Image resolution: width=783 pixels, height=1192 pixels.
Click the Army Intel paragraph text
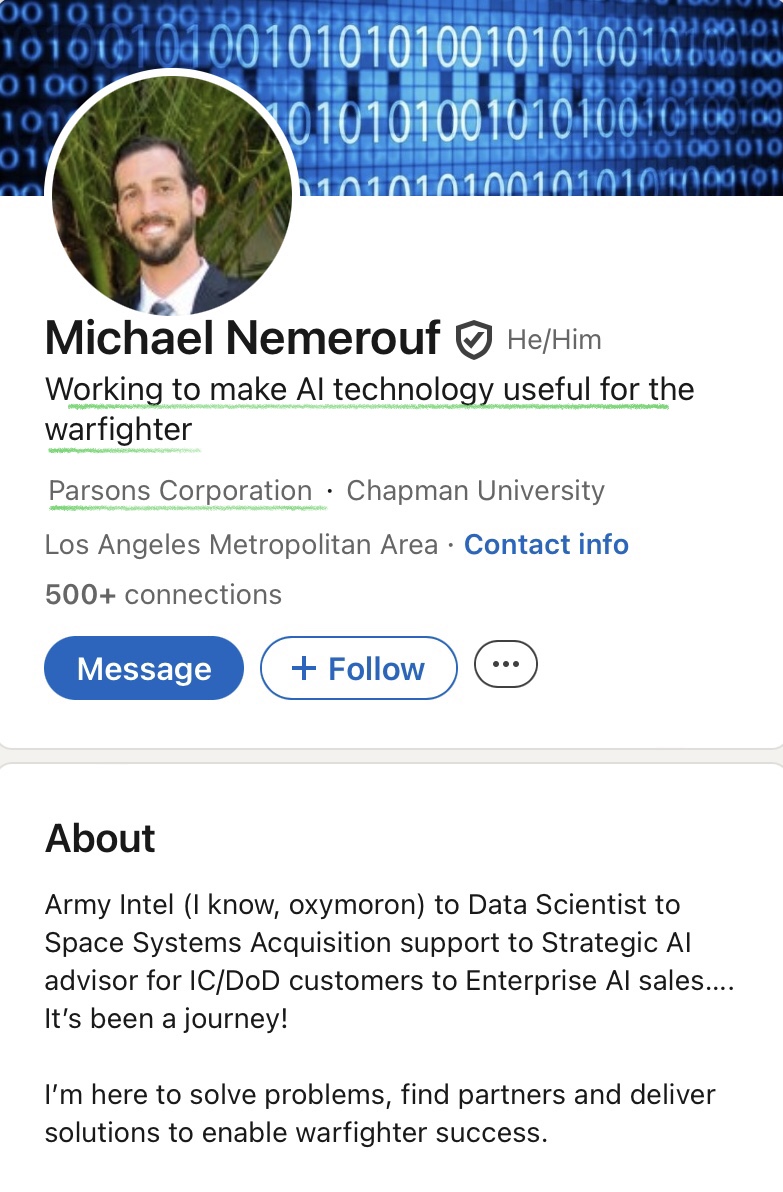tap(390, 943)
